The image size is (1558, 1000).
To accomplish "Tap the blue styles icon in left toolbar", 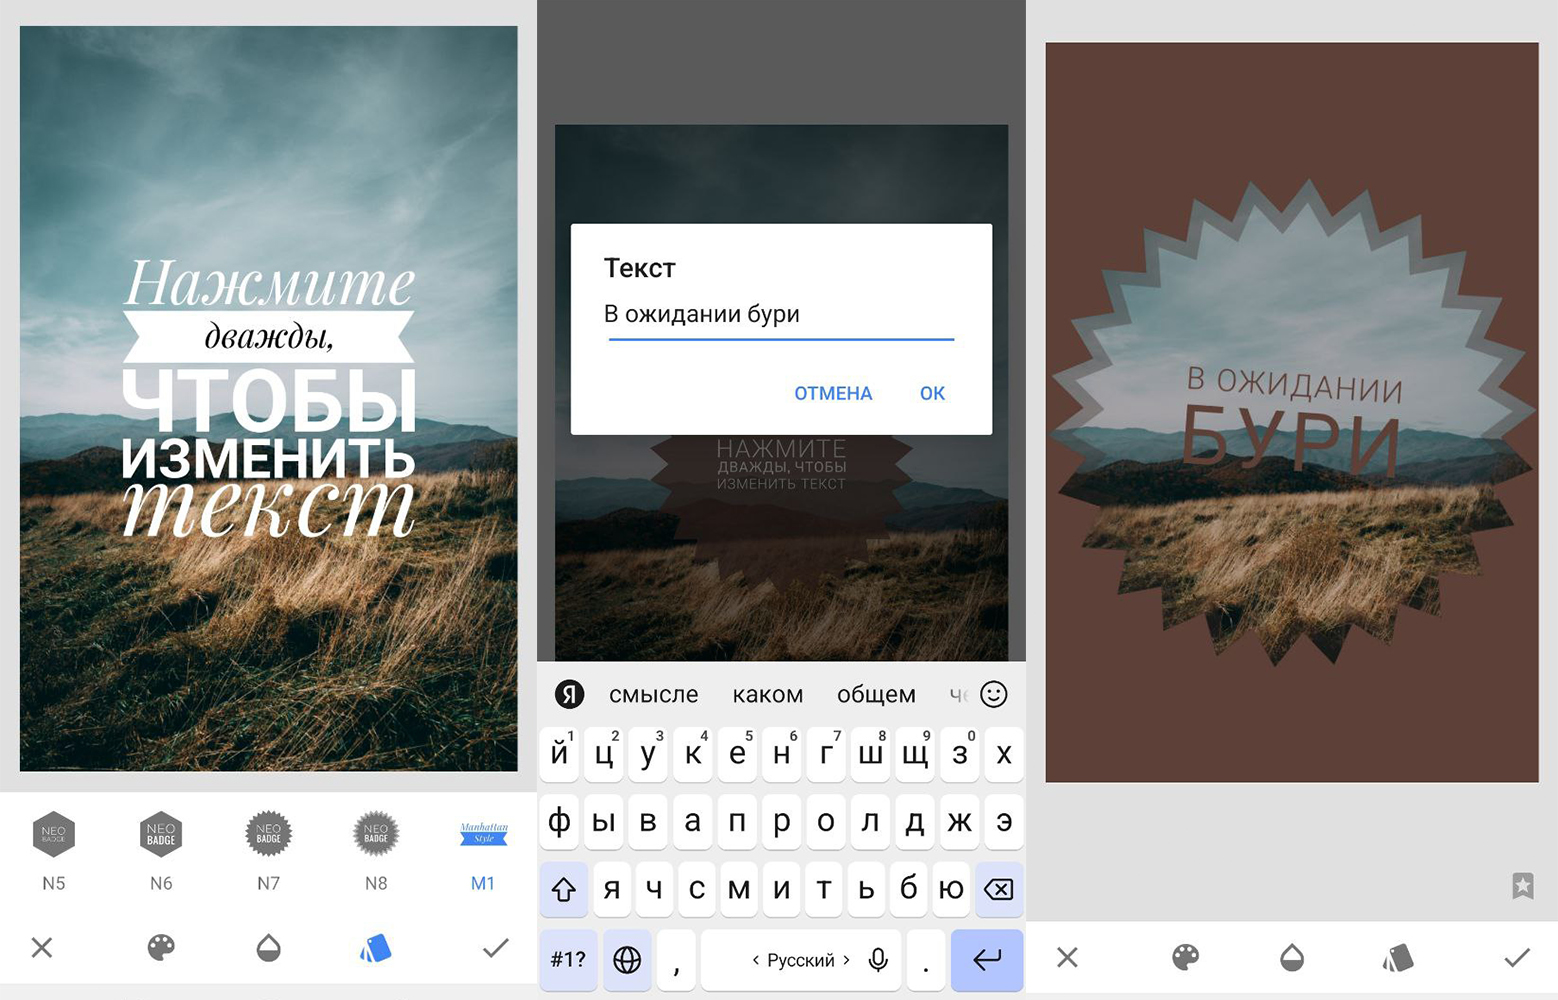I will click(x=376, y=947).
